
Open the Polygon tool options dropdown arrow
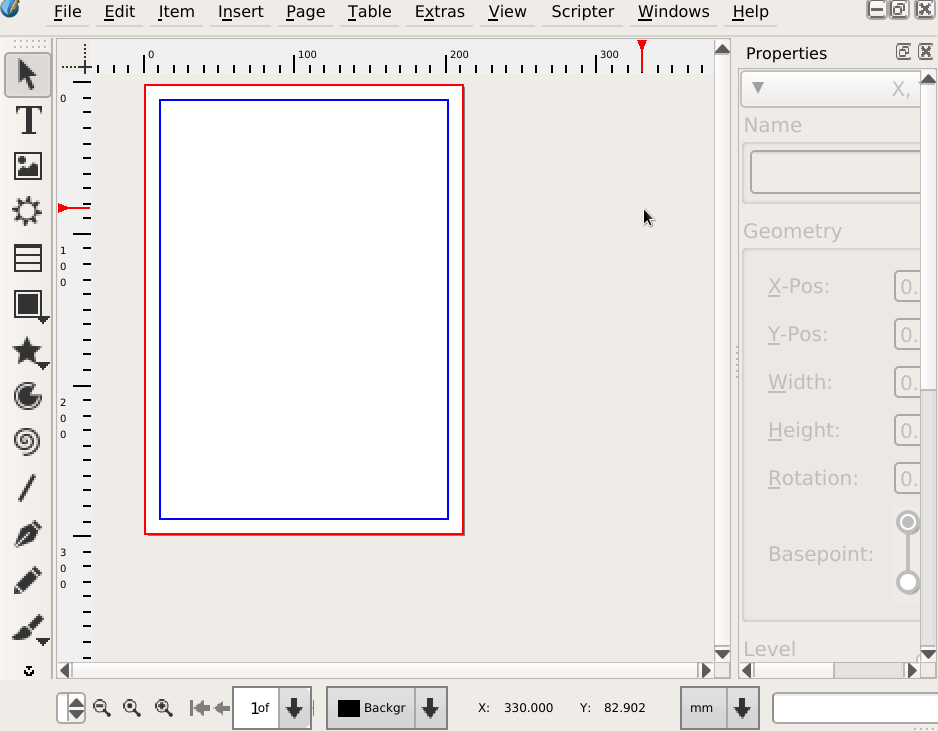click(x=44, y=366)
